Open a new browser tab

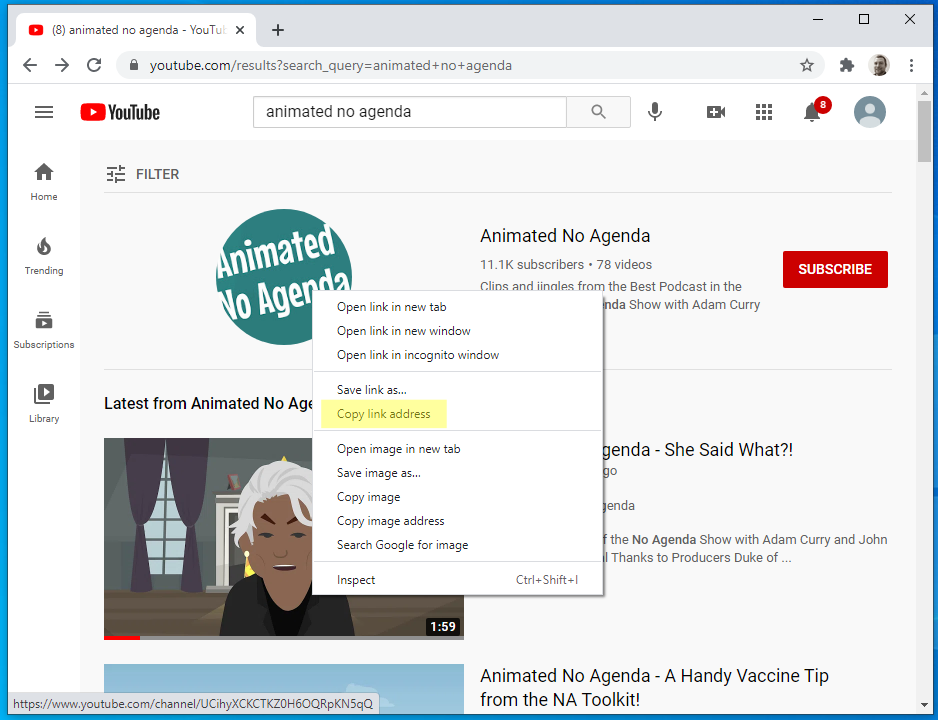click(278, 30)
